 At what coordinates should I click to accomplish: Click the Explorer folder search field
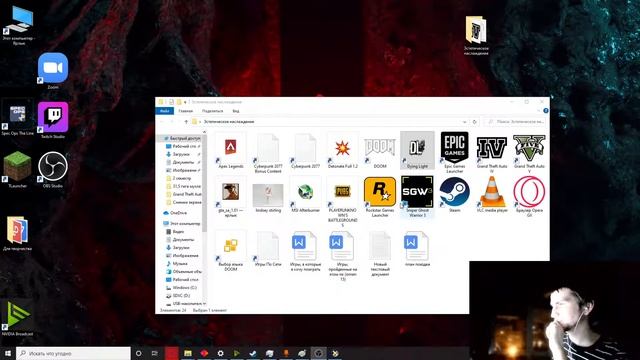click(516, 122)
